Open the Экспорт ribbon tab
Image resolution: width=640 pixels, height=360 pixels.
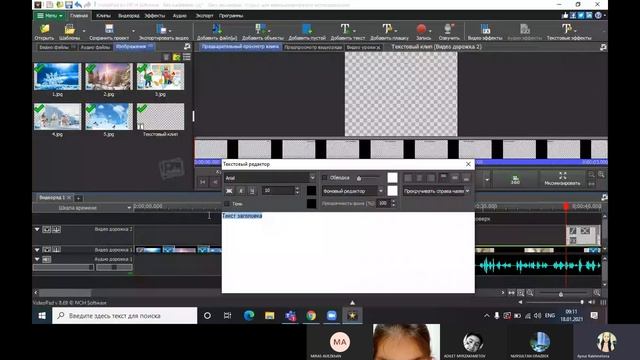204,16
